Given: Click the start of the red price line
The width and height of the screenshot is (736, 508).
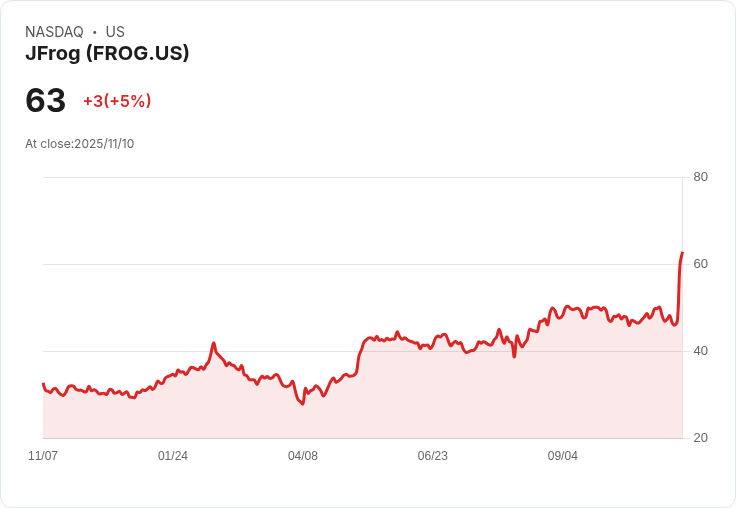Looking at the screenshot, I should pos(43,384).
